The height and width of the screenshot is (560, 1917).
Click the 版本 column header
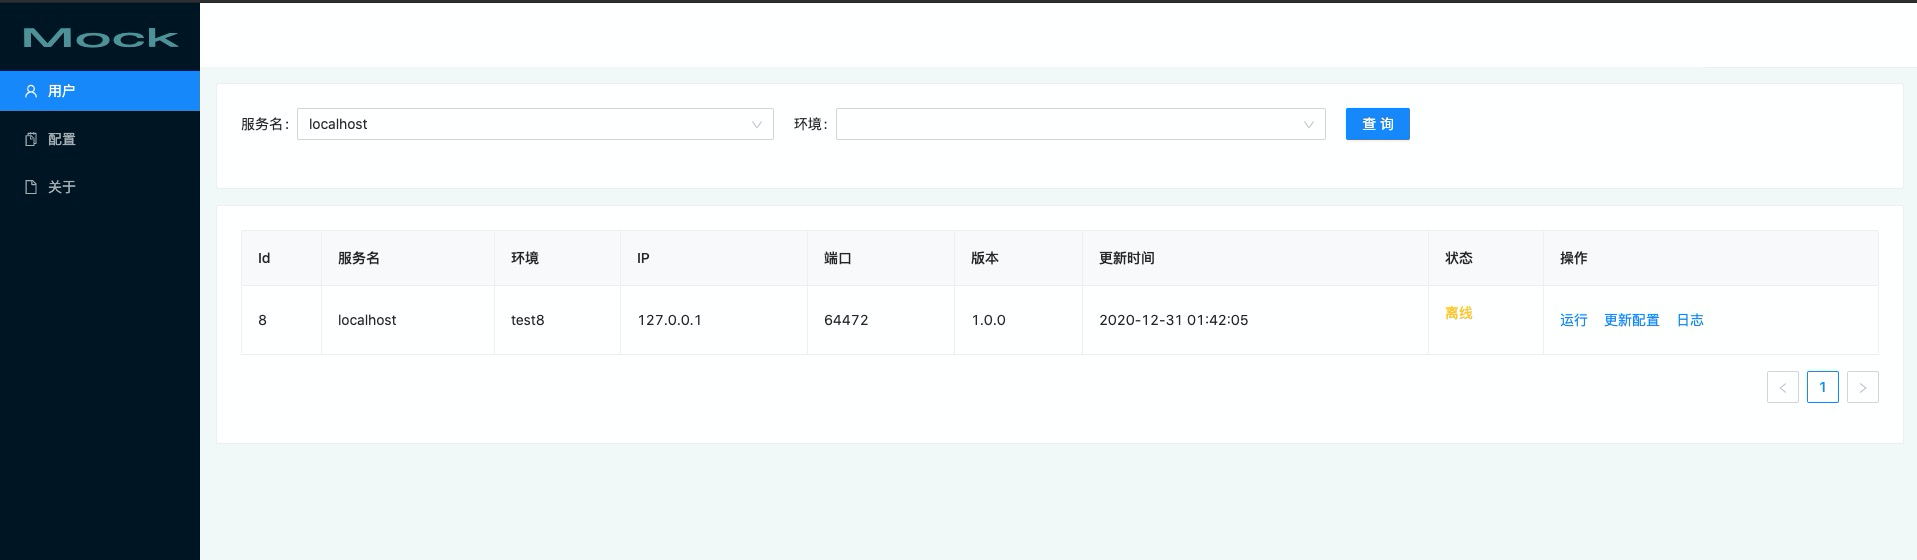(1019, 258)
